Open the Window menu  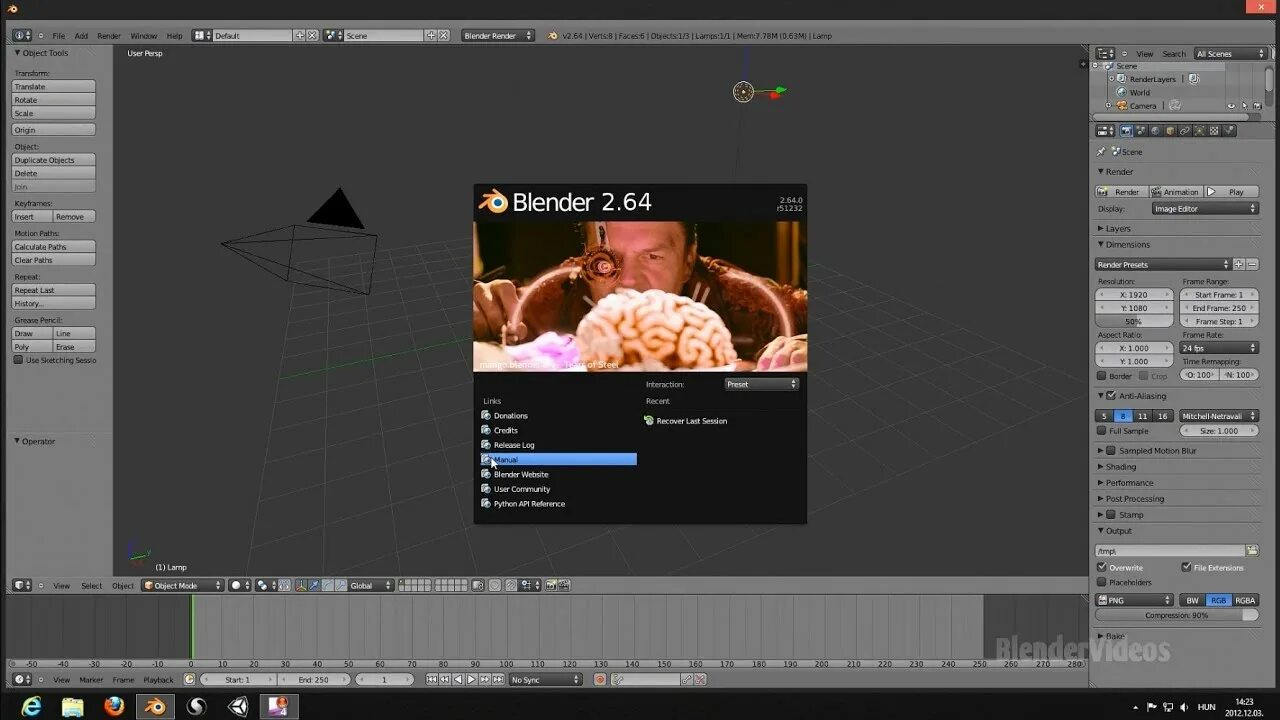coord(144,35)
